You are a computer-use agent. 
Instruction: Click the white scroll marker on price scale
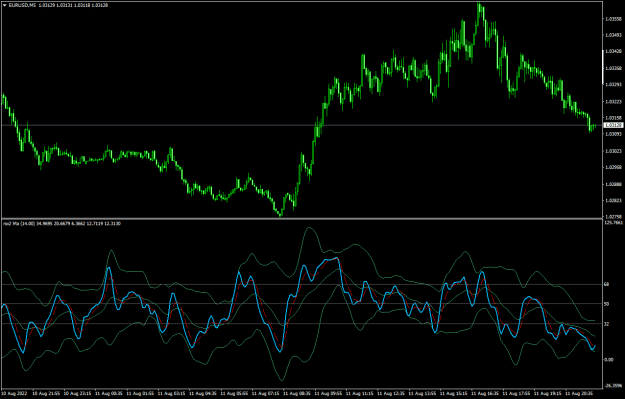pyautogui.click(x=602, y=67)
